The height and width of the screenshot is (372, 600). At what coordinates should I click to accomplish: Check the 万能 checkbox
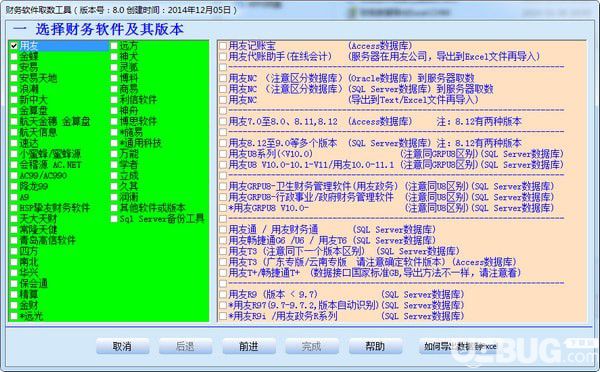[x=114, y=154]
